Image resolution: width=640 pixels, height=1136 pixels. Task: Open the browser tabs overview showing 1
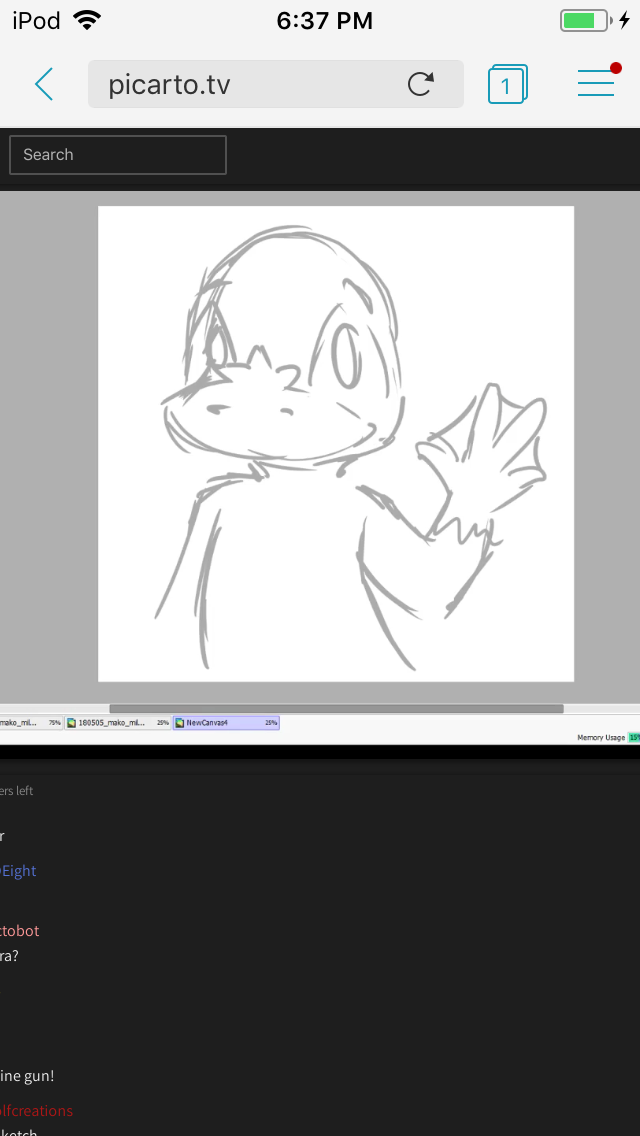(x=507, y=84)
